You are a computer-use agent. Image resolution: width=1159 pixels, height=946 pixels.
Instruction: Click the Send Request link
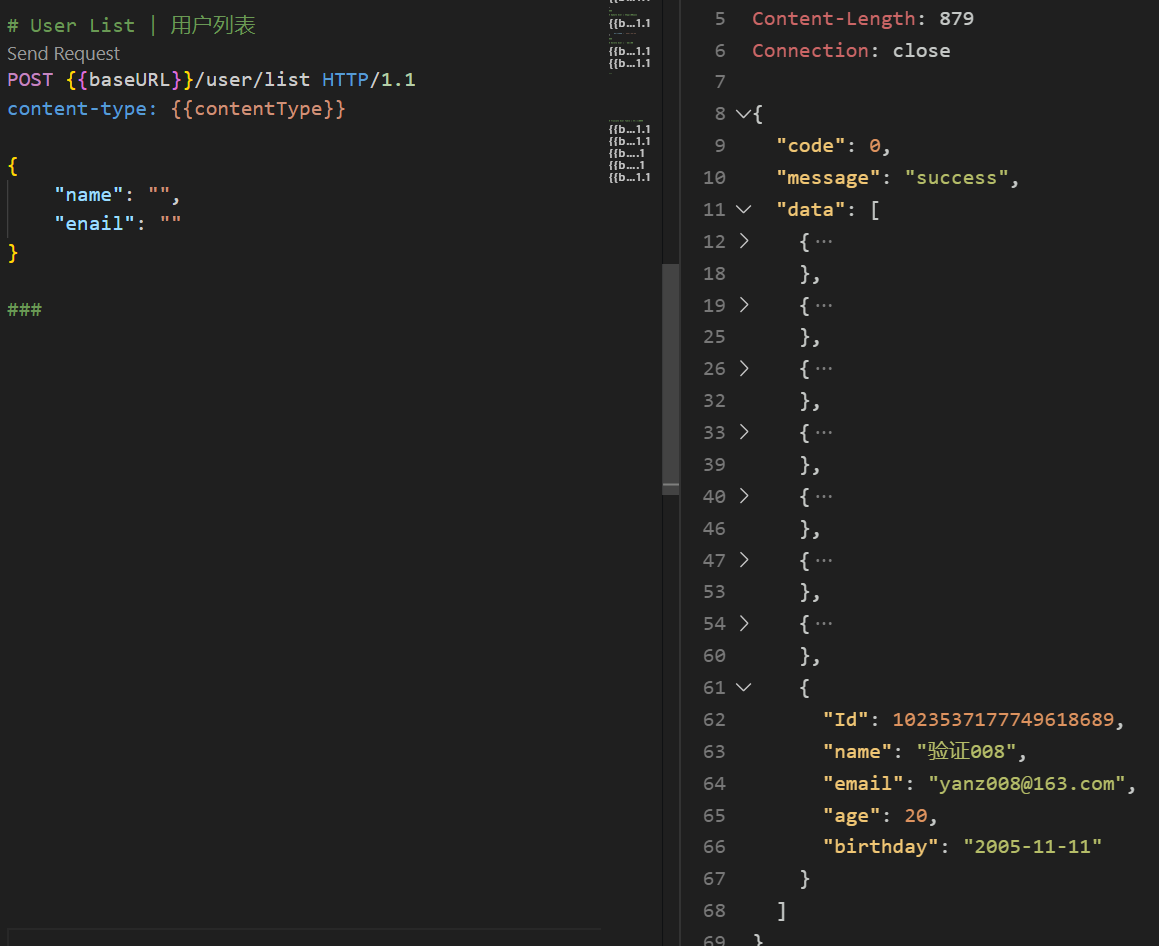pos(63,54)
